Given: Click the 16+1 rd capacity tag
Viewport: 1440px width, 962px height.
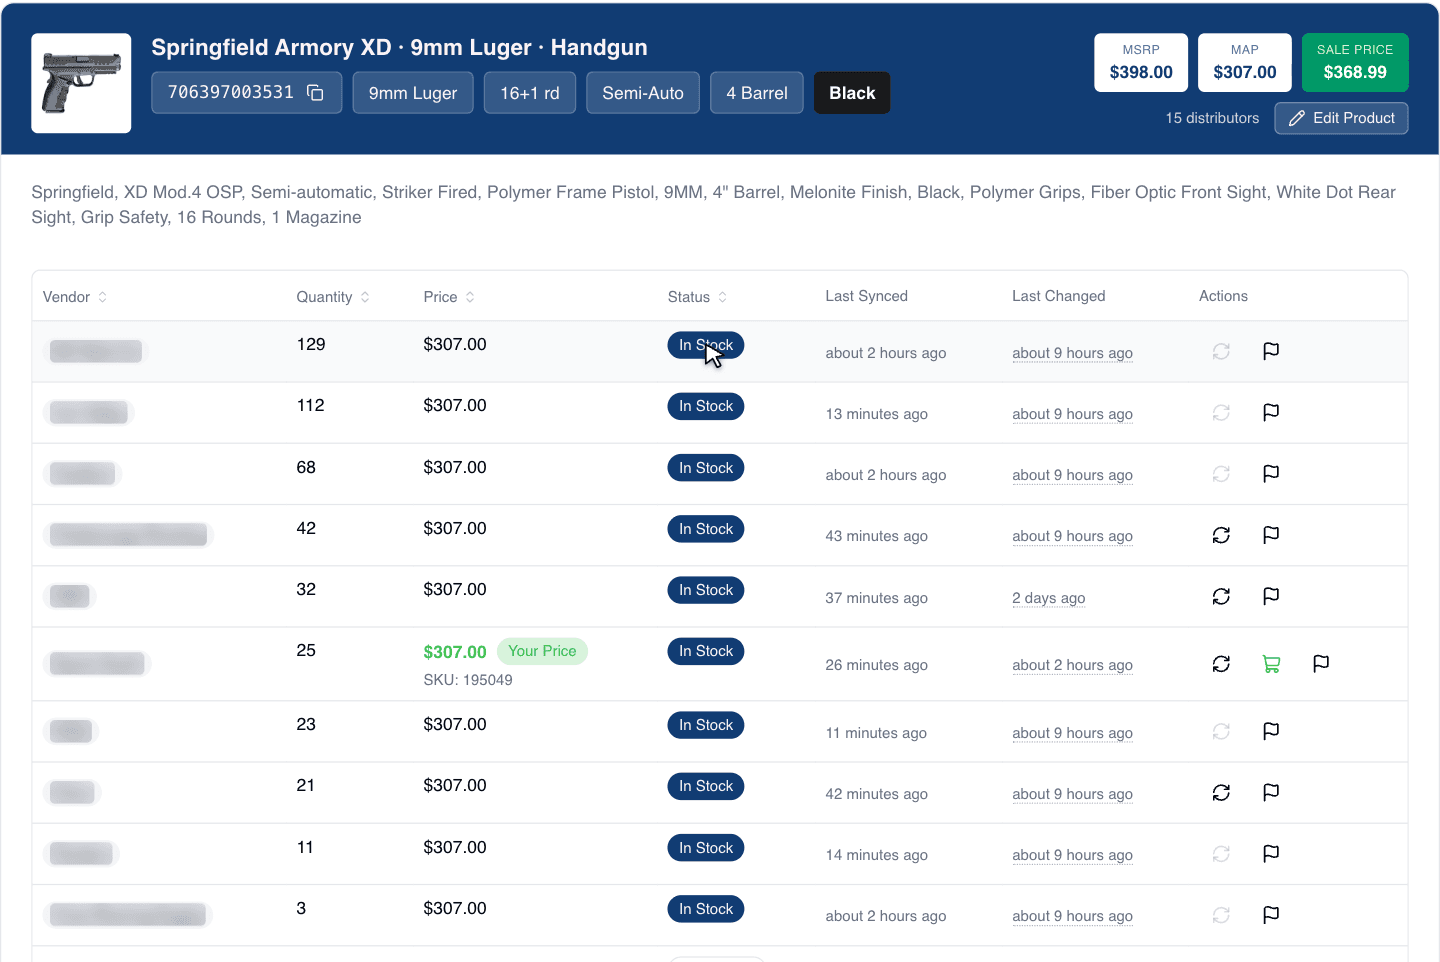Looking at the screenshot, I should point(530,93).
